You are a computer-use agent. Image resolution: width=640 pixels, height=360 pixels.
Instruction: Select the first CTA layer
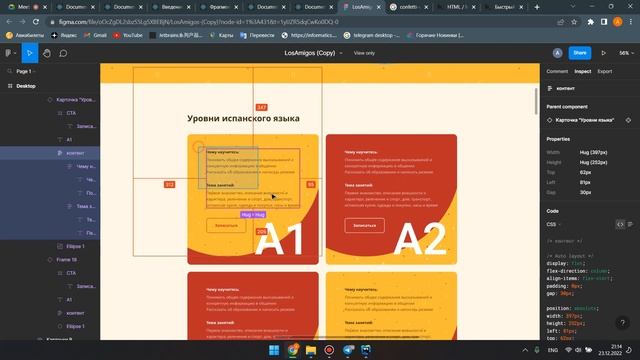71,113
